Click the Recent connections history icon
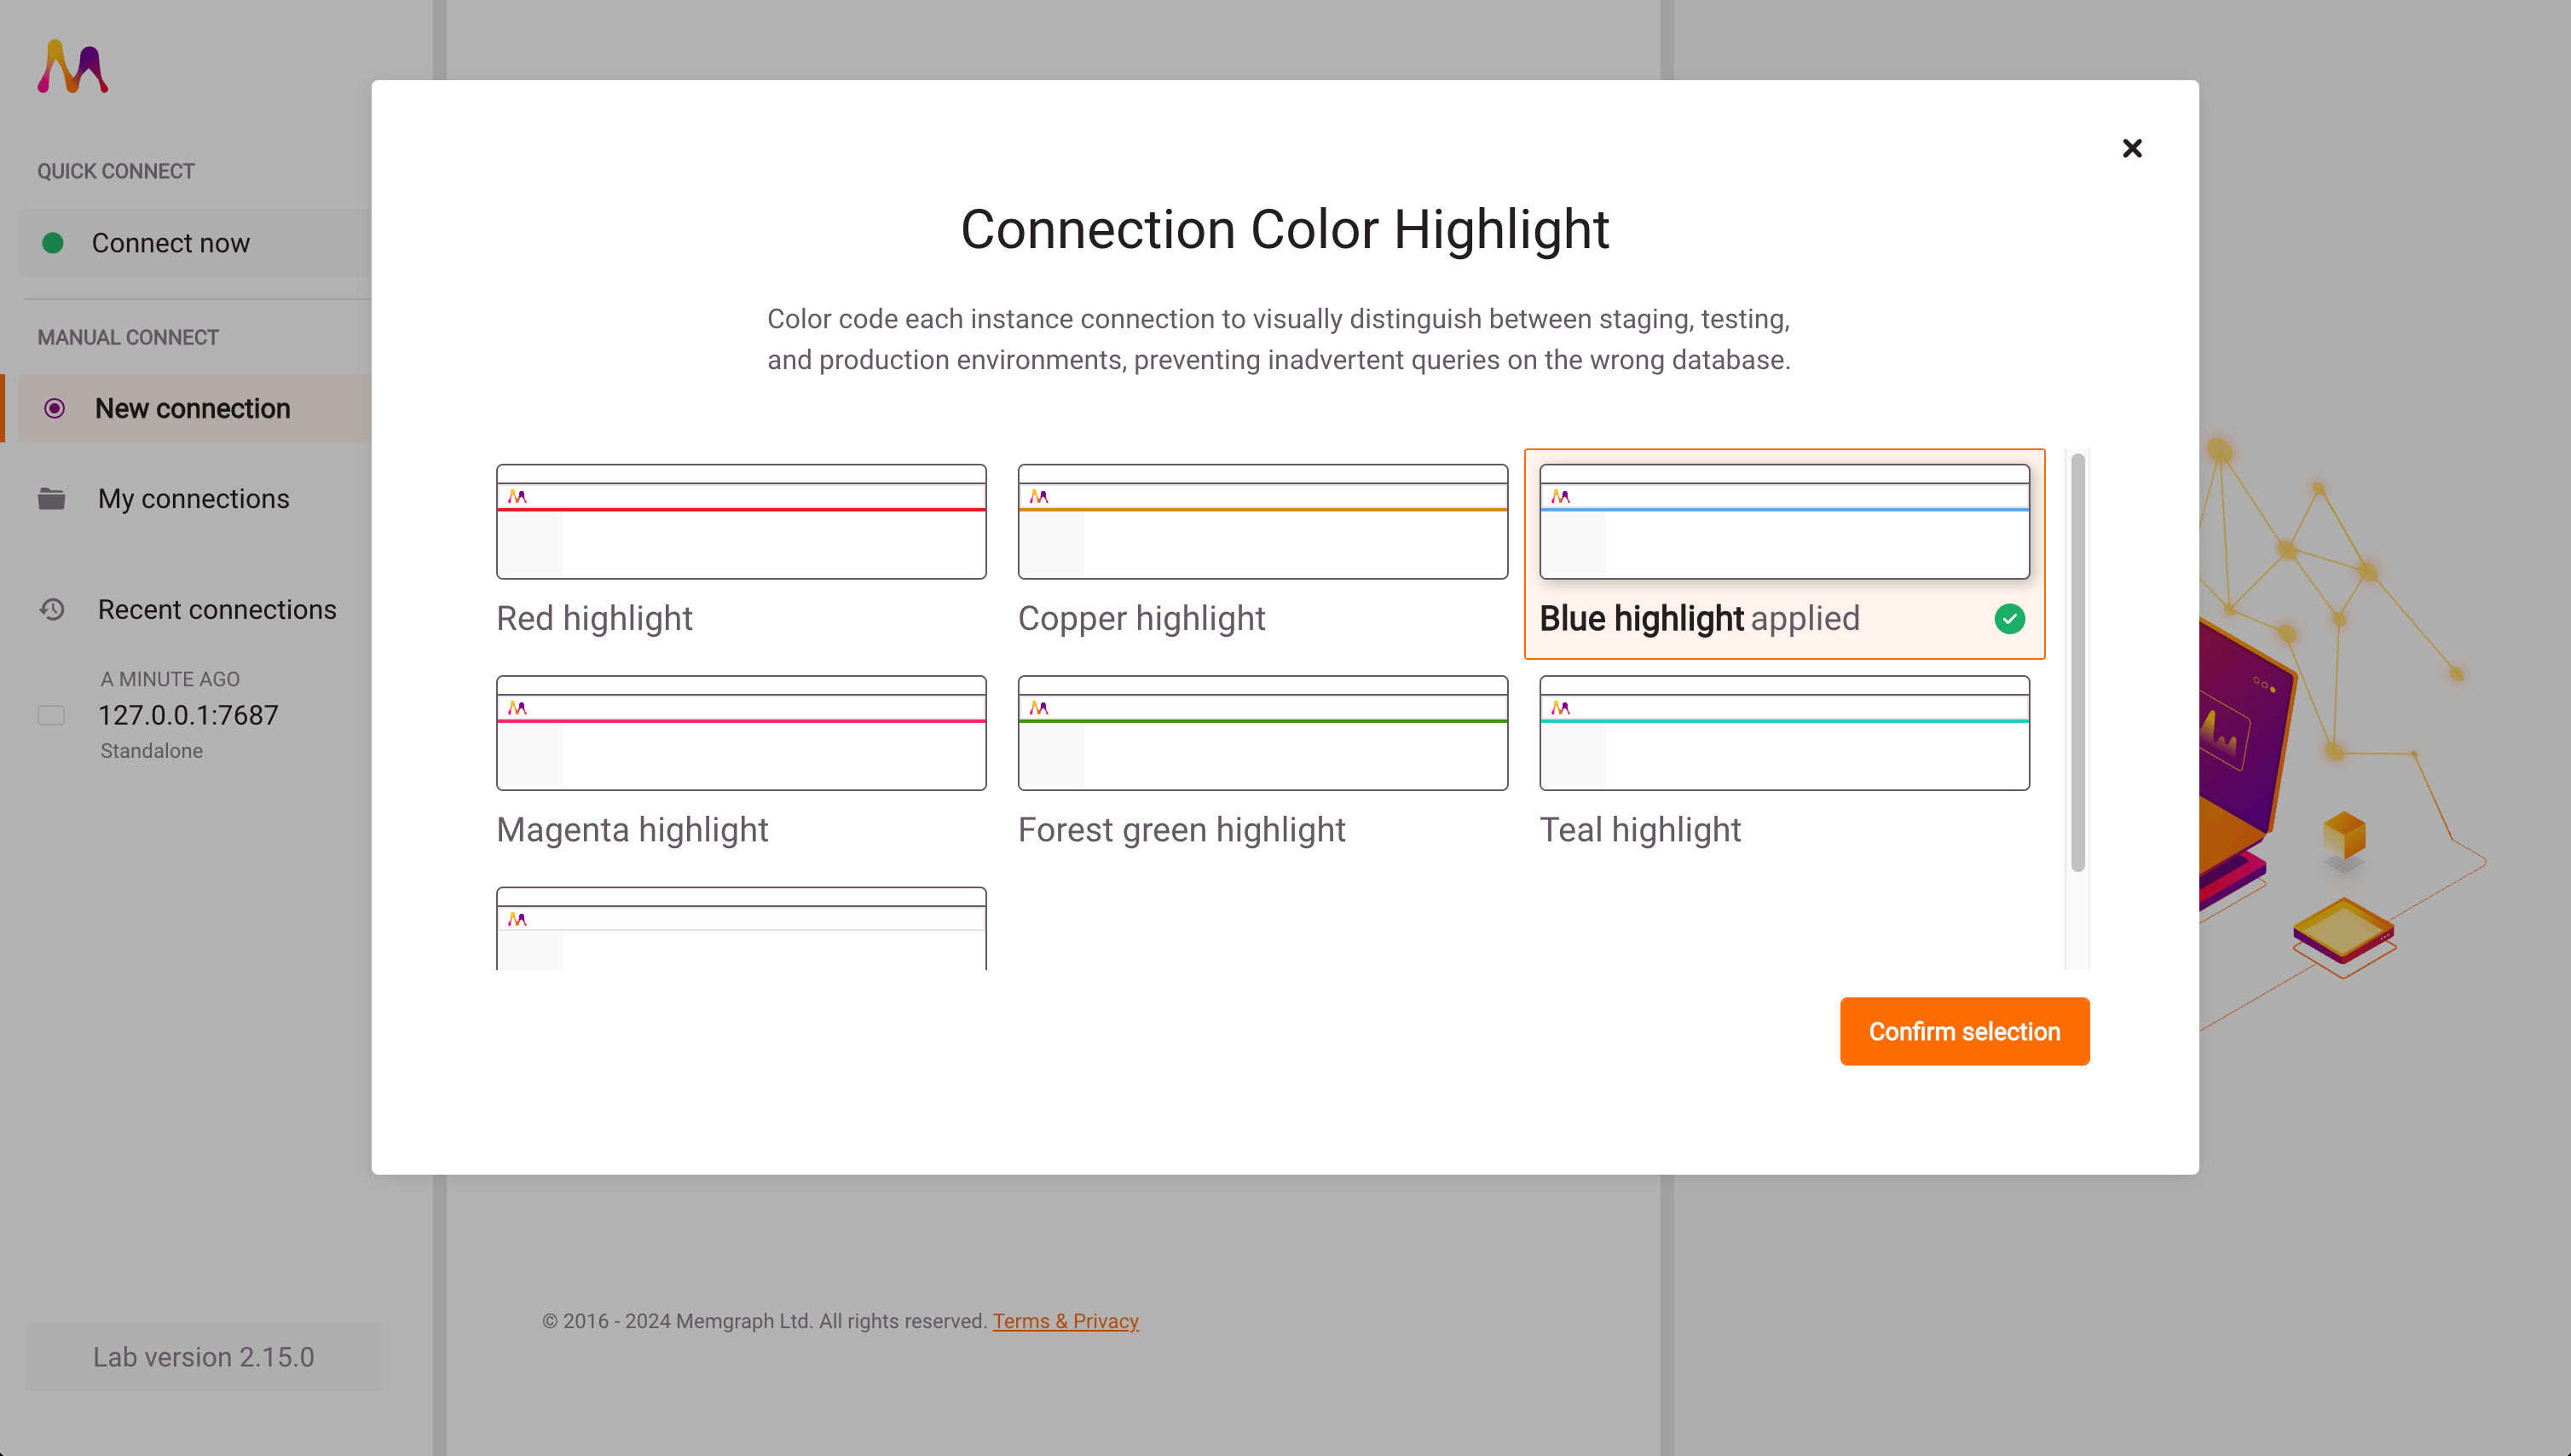The image size is (2571, 1456). (52, 609)
